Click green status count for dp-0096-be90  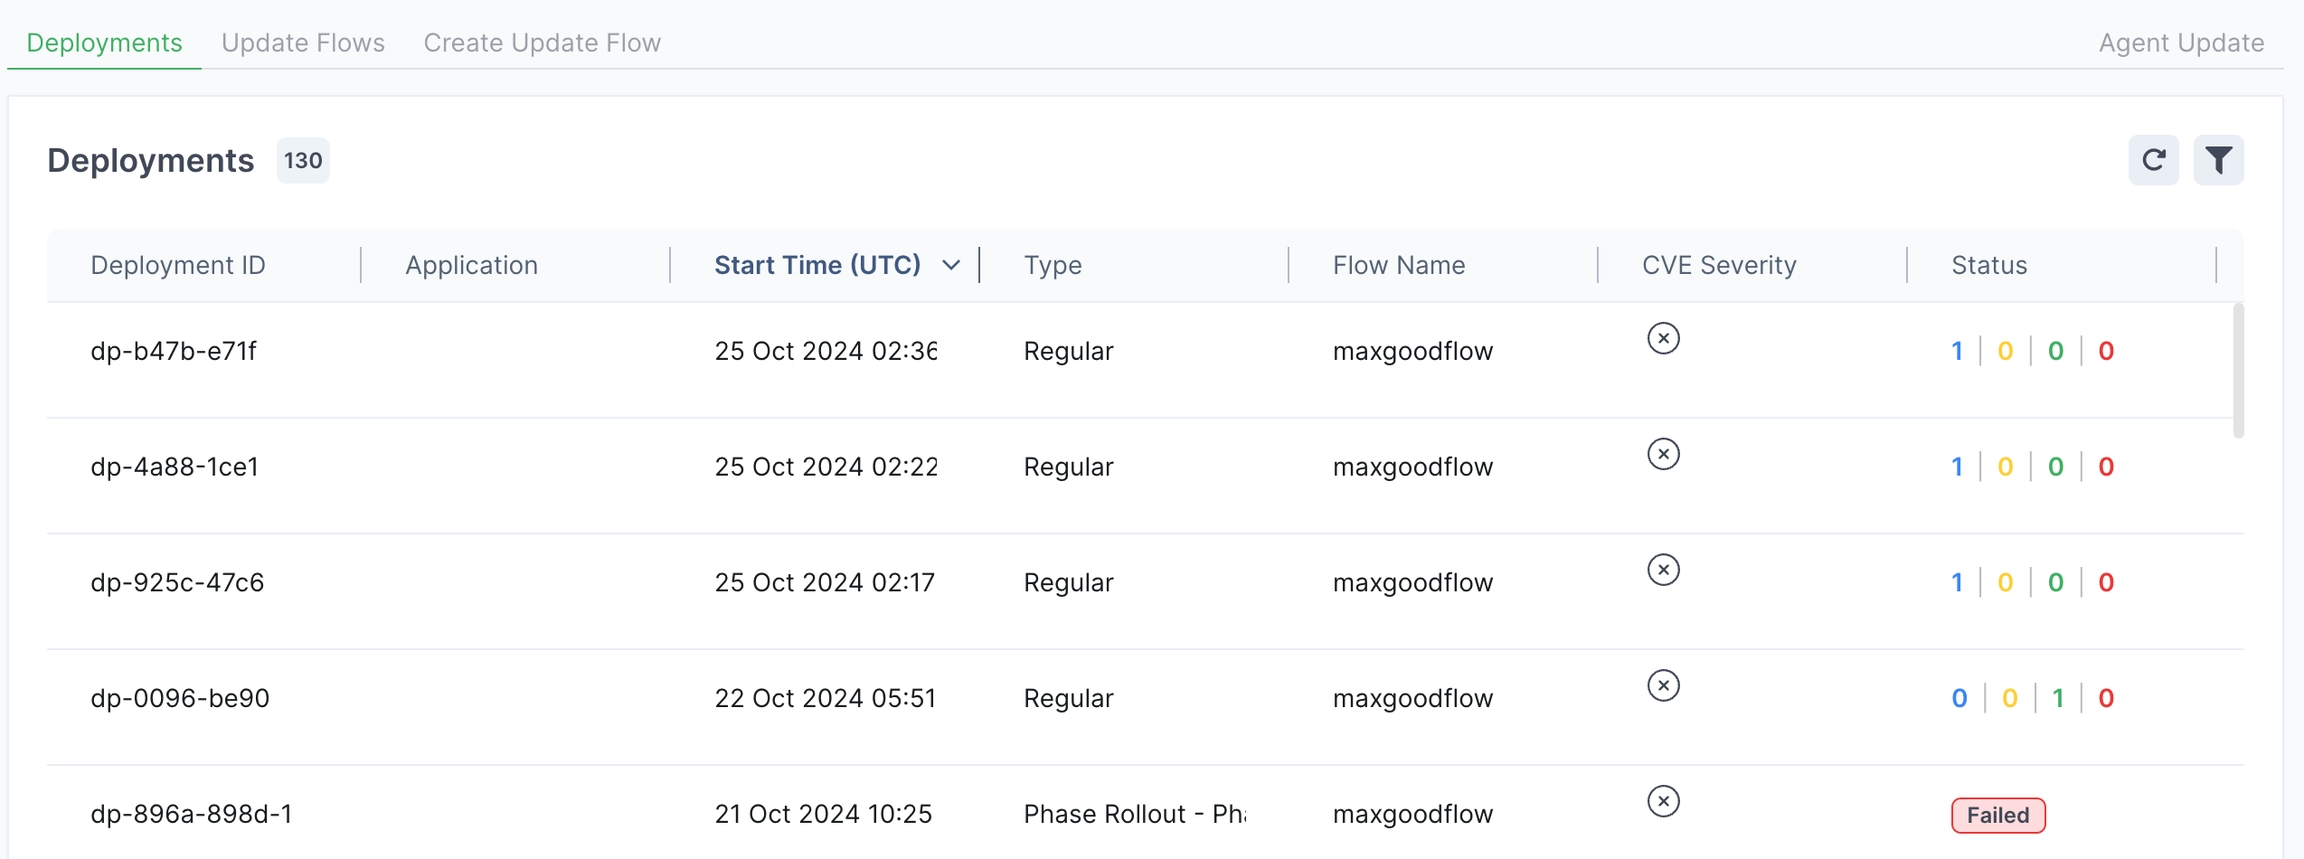(2058, 698)
